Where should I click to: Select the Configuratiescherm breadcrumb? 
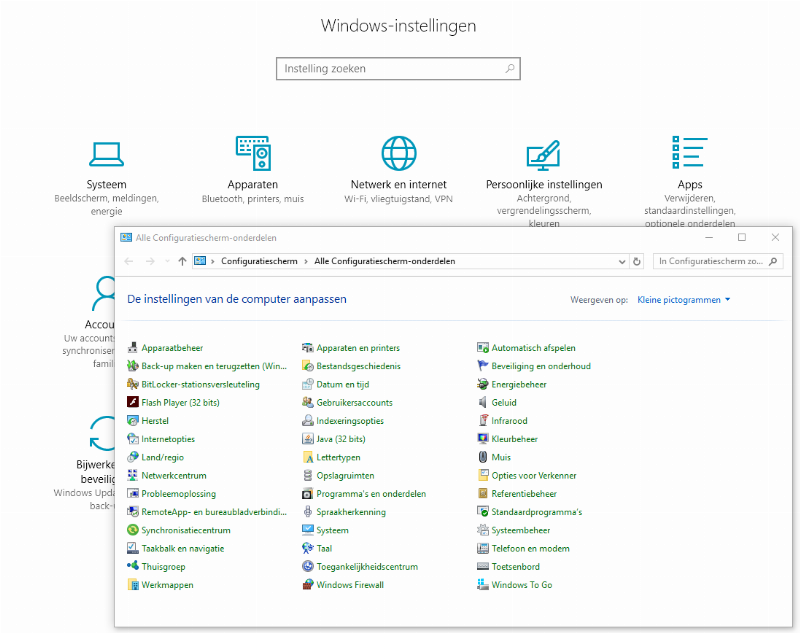click(259, 261)
